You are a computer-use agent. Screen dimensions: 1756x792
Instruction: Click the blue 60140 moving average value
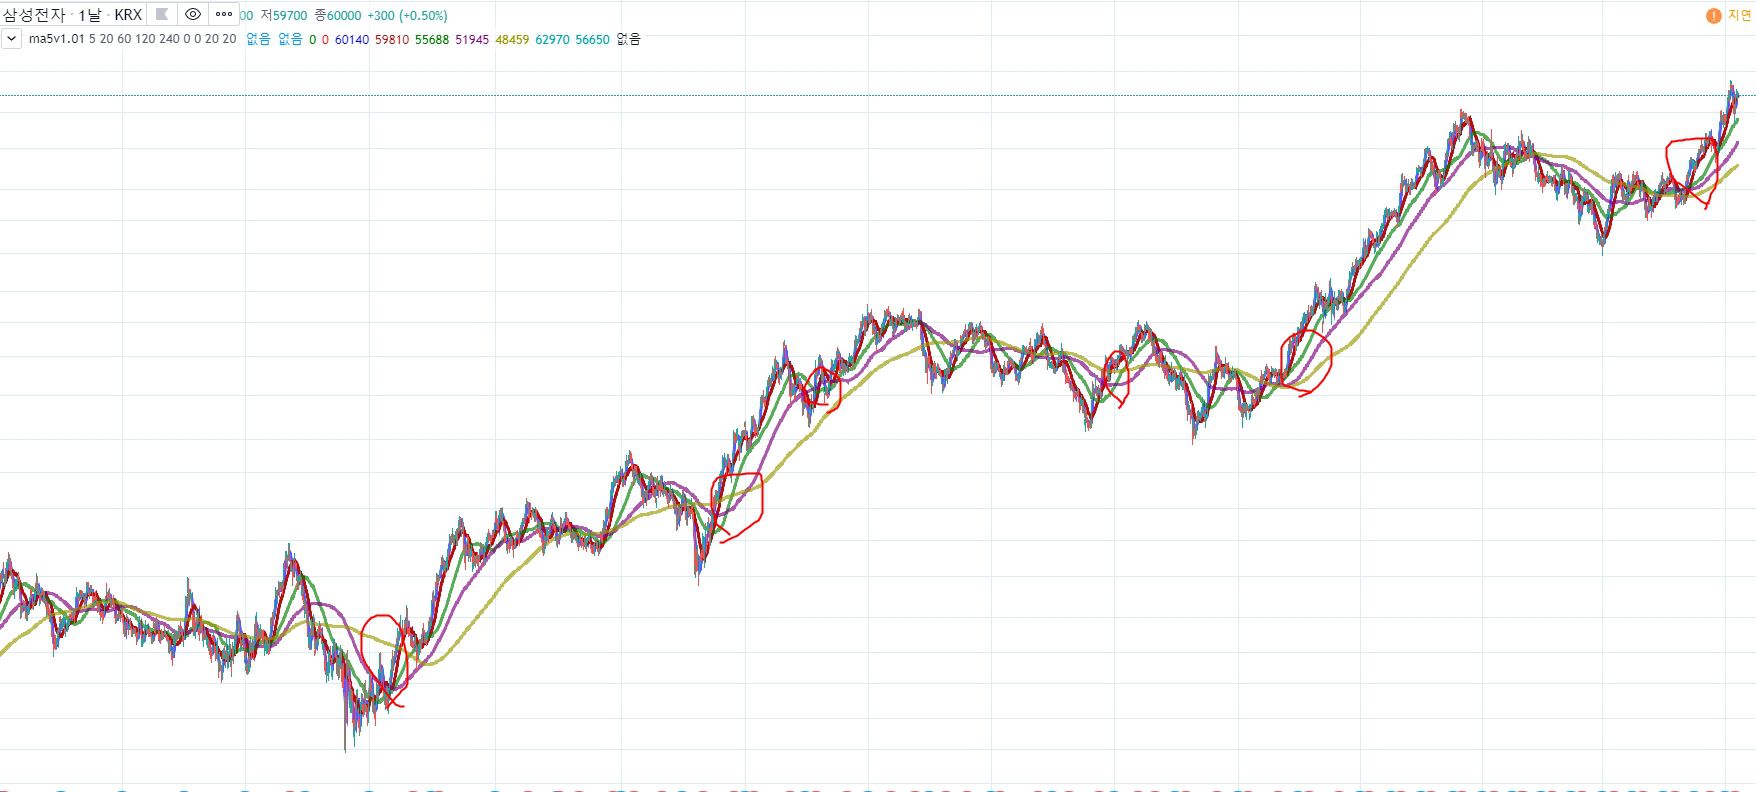tap(351, 40)
